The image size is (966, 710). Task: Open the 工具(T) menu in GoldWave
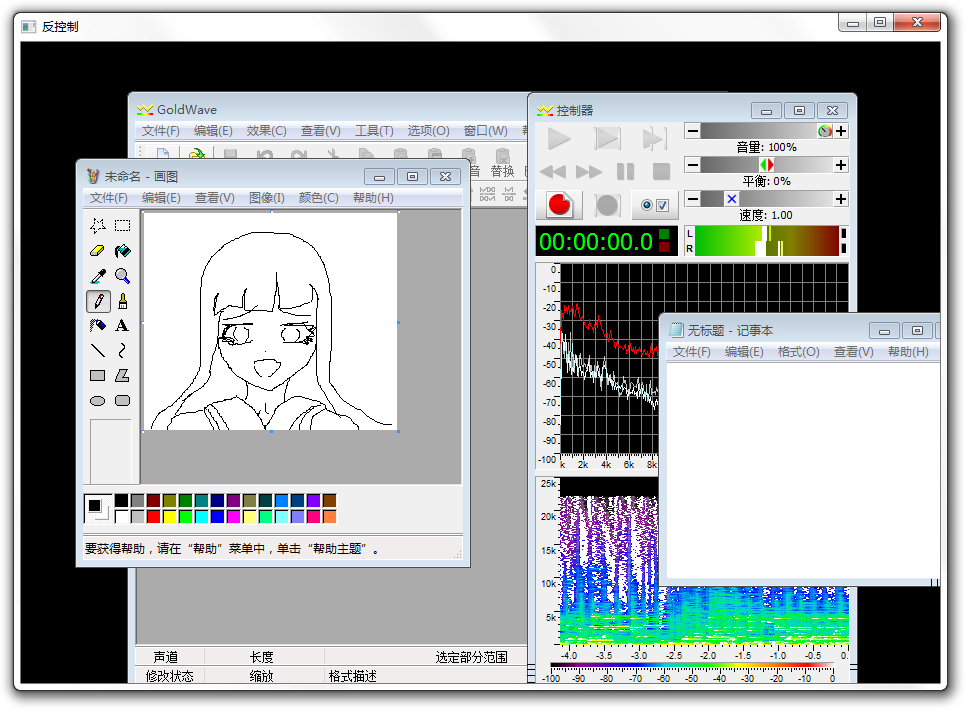pyautogui.click(x=374, y=131)
